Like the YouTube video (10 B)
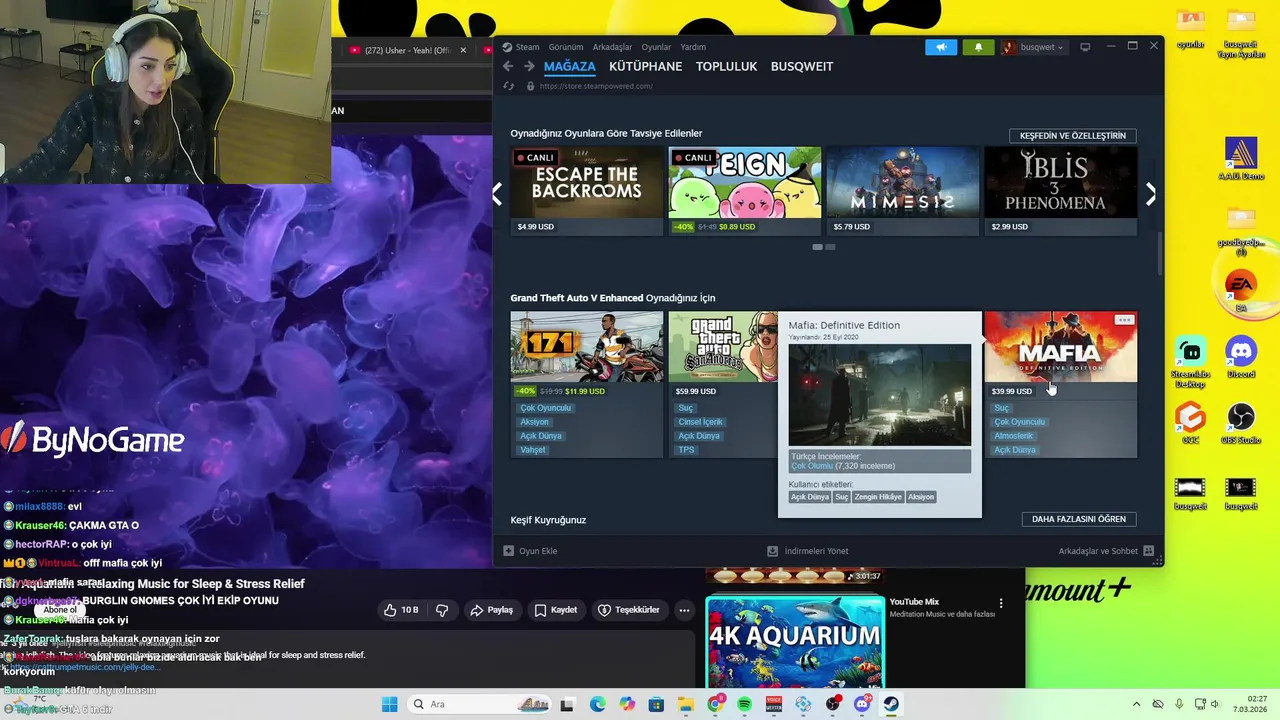Image resolution: width=1280 pixels, height=720 pixels. click(401, 610)
